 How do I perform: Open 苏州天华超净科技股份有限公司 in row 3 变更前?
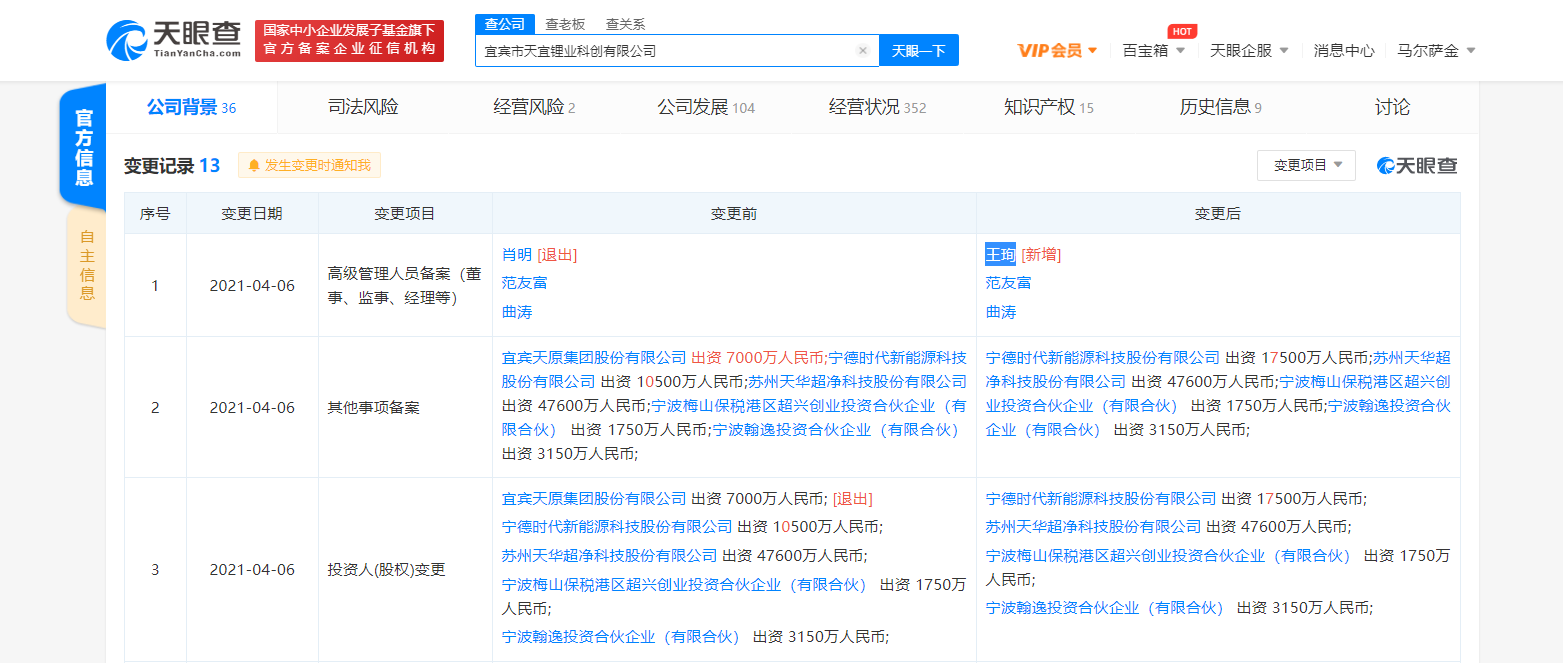click(x=609, y=555)
